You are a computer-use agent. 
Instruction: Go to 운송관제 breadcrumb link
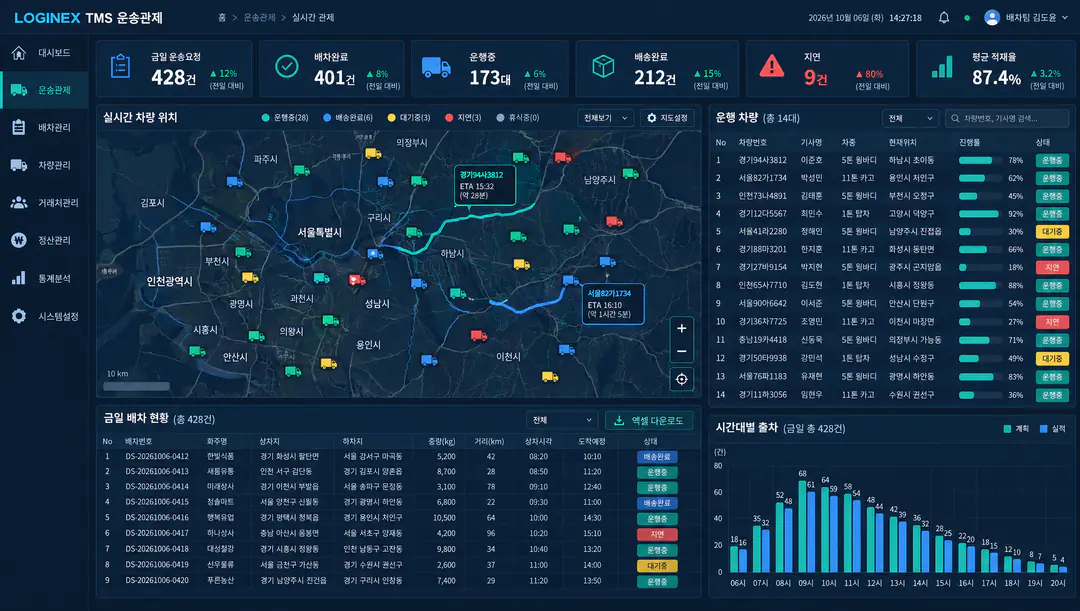click(259, 18)
